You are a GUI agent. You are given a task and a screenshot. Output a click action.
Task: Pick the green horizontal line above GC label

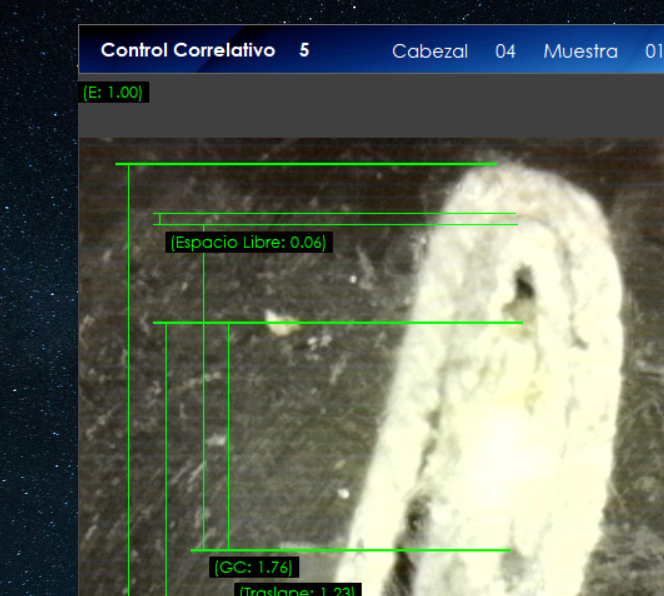(350, 550)
